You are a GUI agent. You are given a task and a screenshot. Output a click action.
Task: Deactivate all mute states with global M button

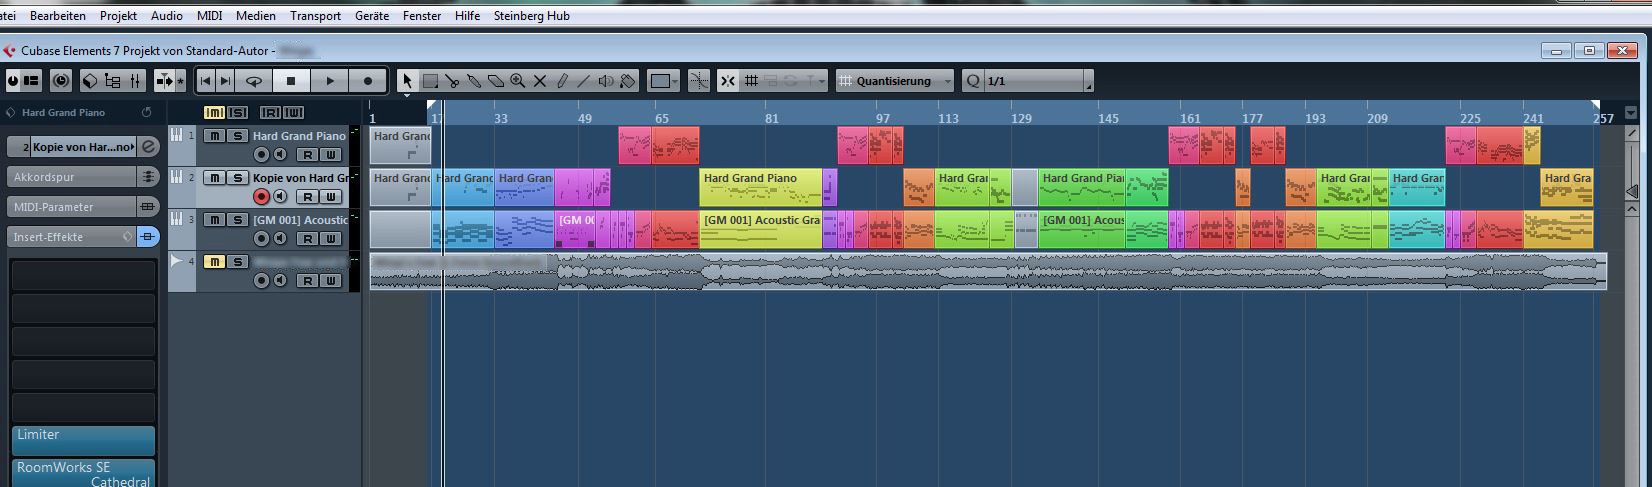tap(214, 112)
